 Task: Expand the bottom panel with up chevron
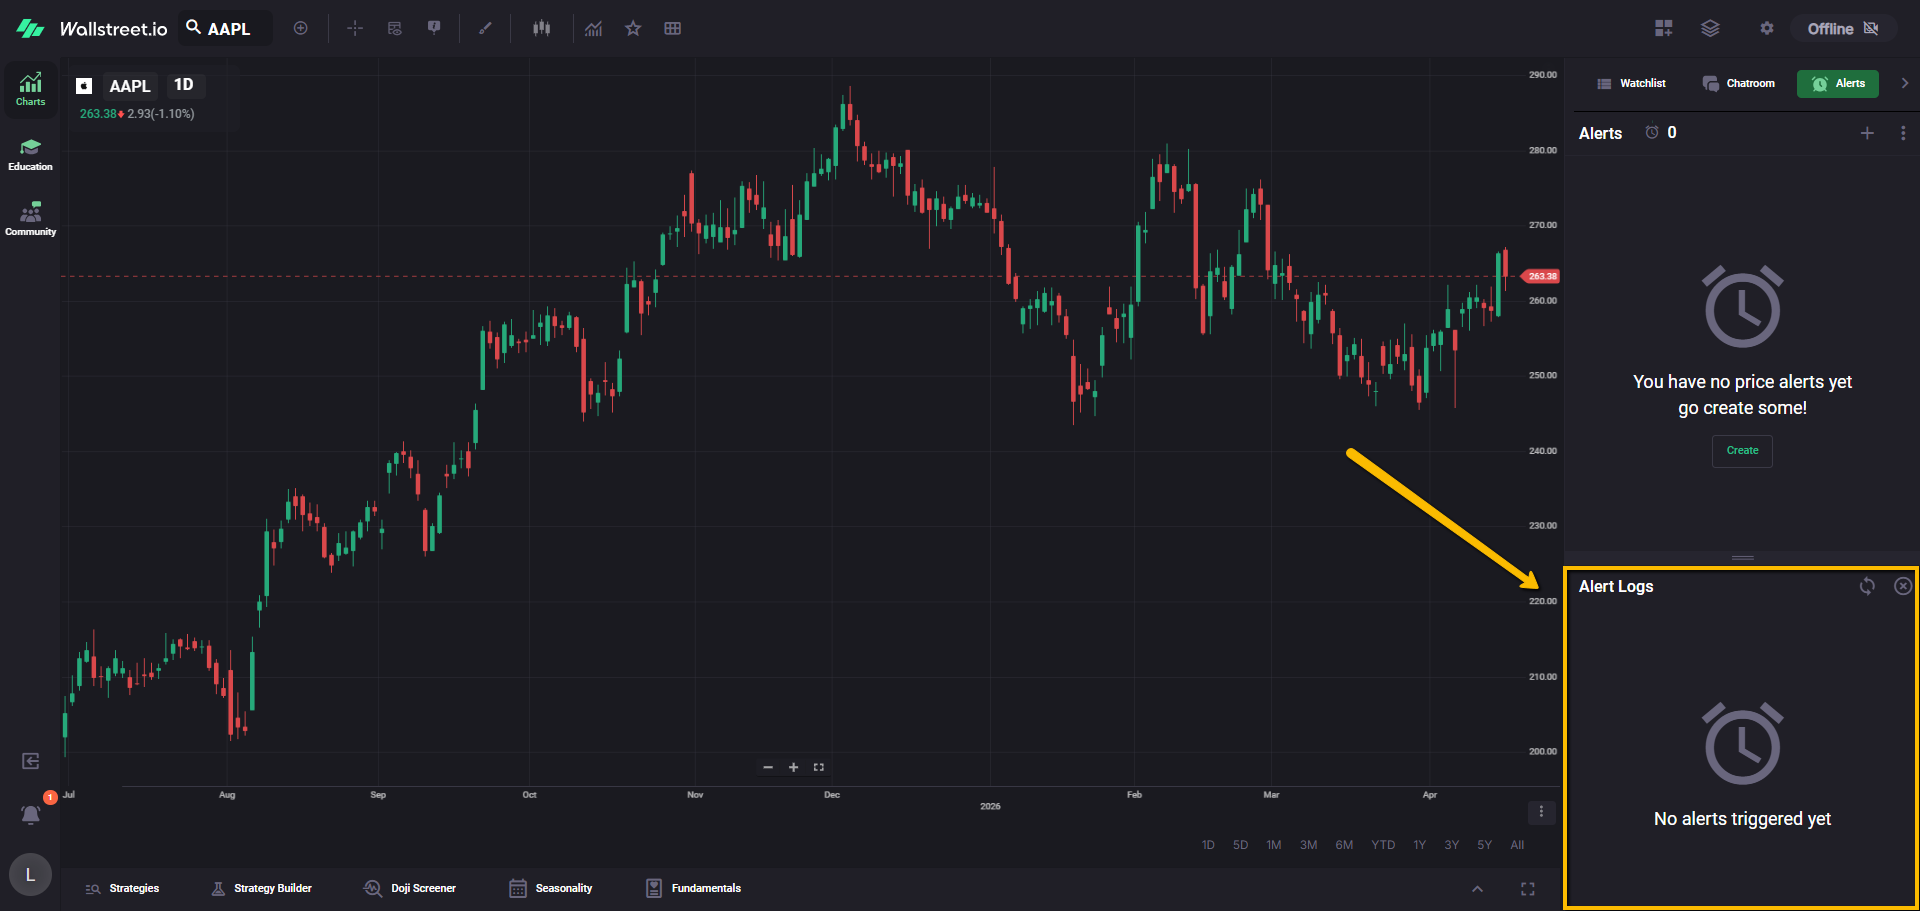[x=1477, y=889]
